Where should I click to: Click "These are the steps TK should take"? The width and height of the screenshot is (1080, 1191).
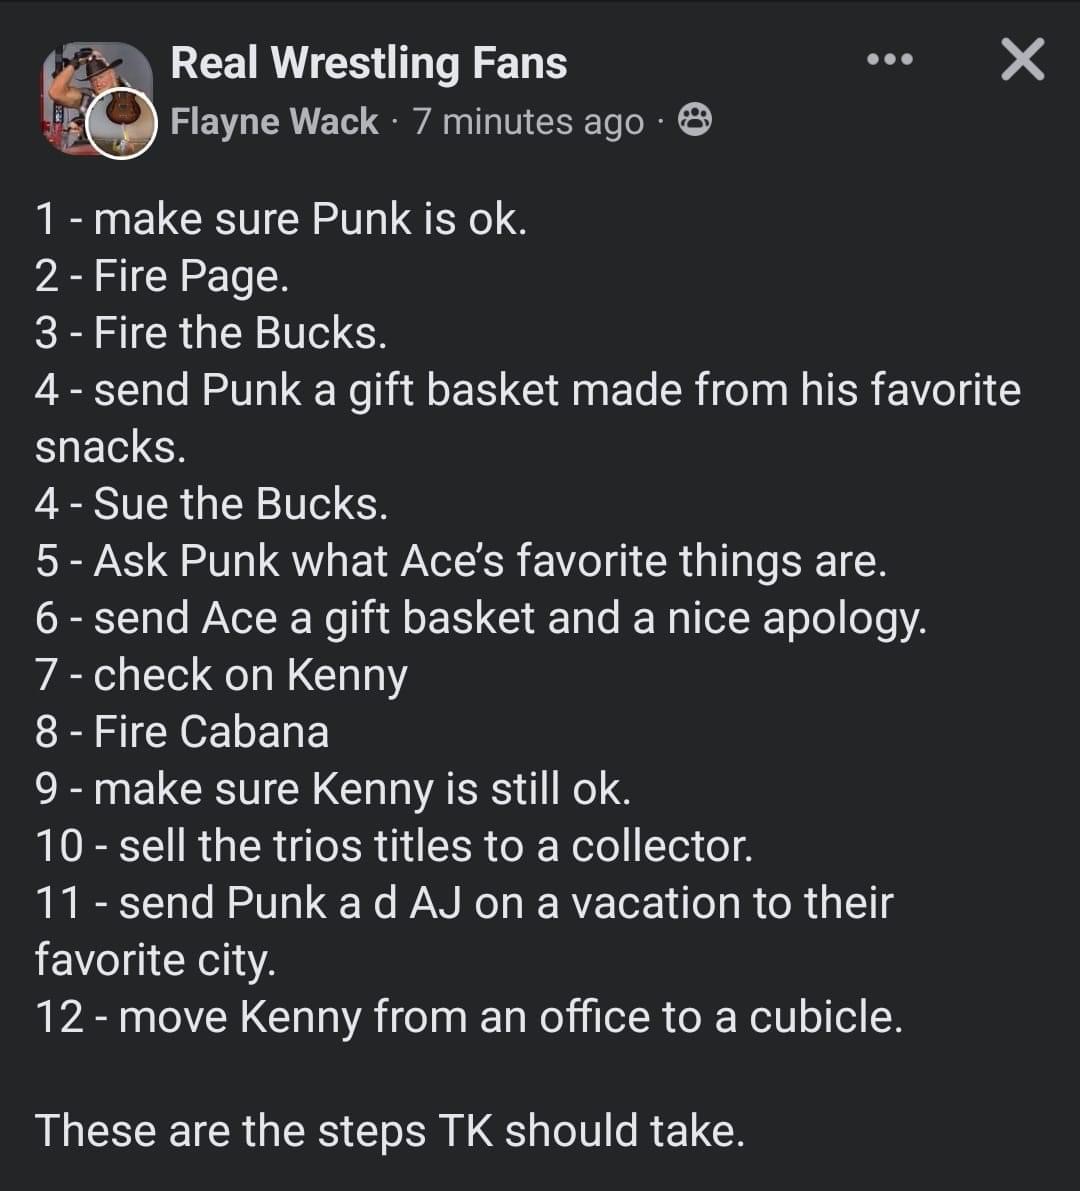(x=390, y=1131)
